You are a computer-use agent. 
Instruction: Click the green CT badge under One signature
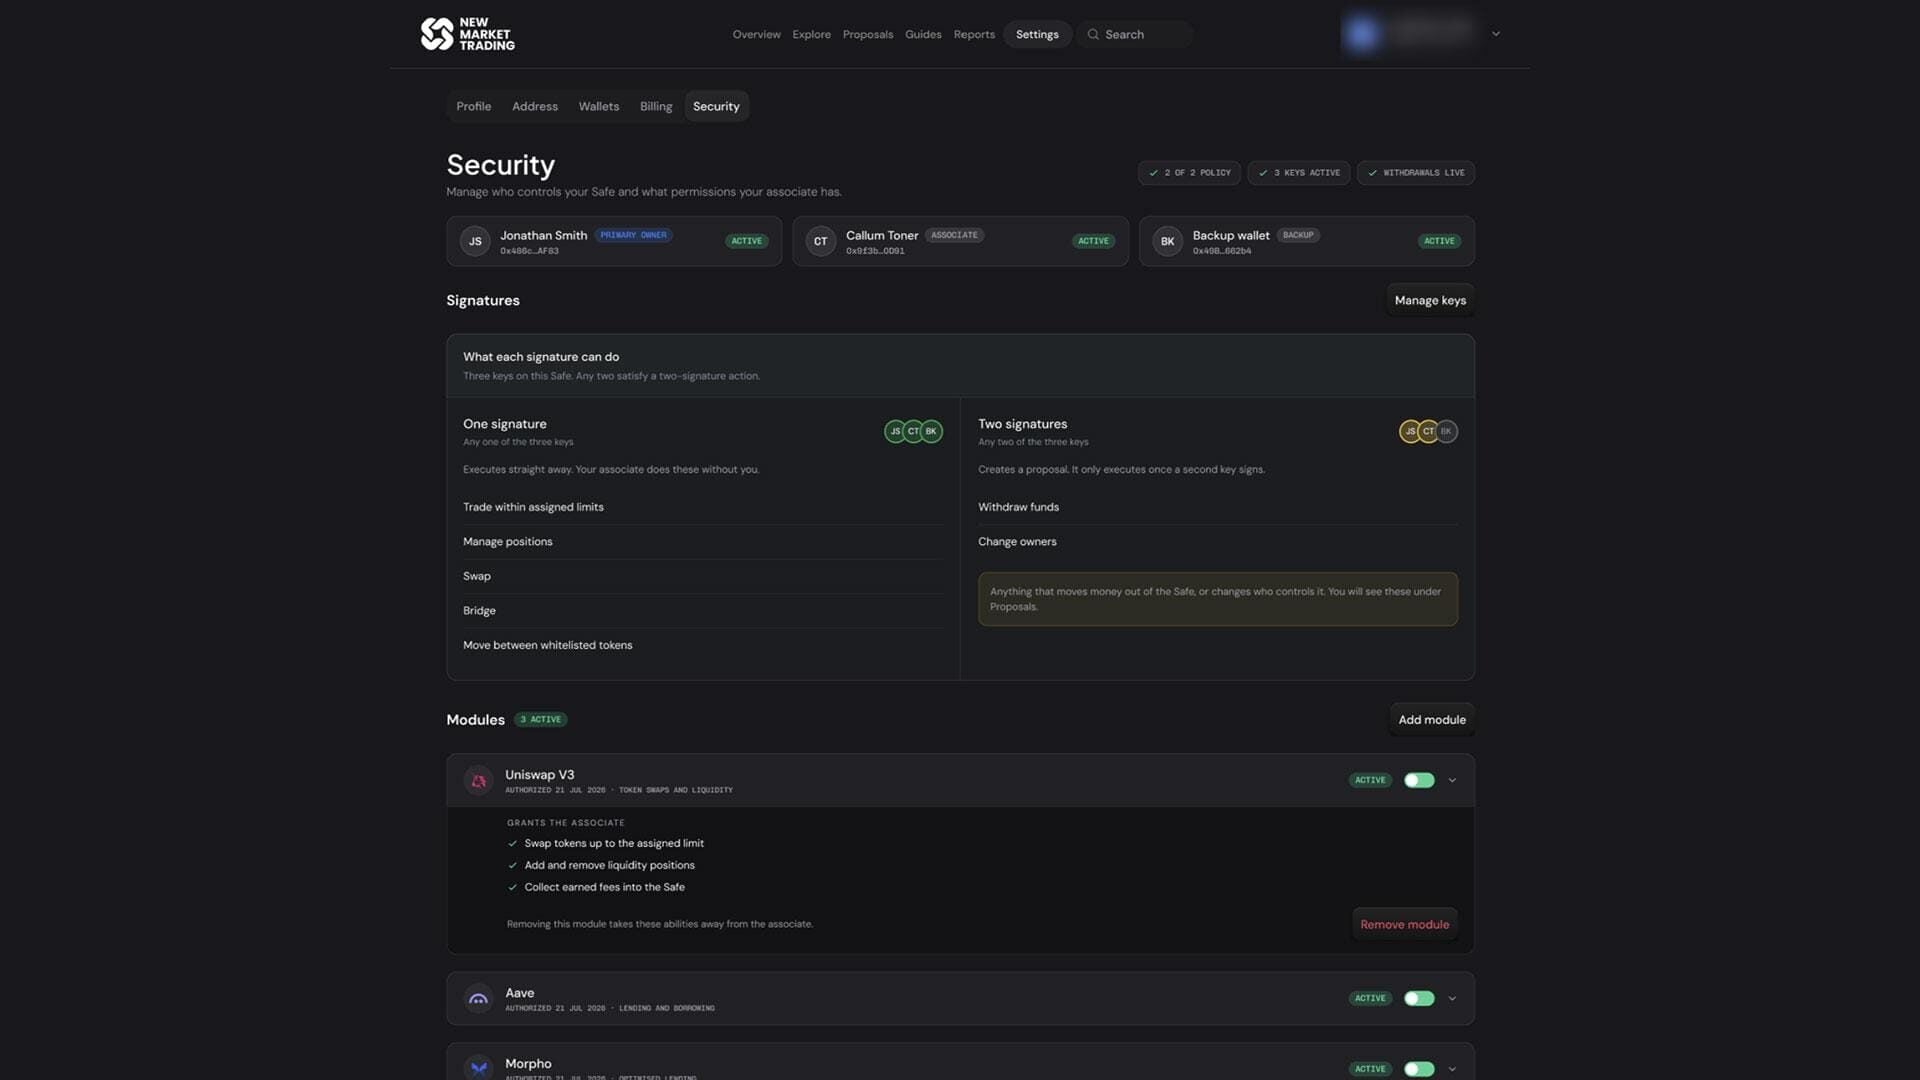click(913, 431)
